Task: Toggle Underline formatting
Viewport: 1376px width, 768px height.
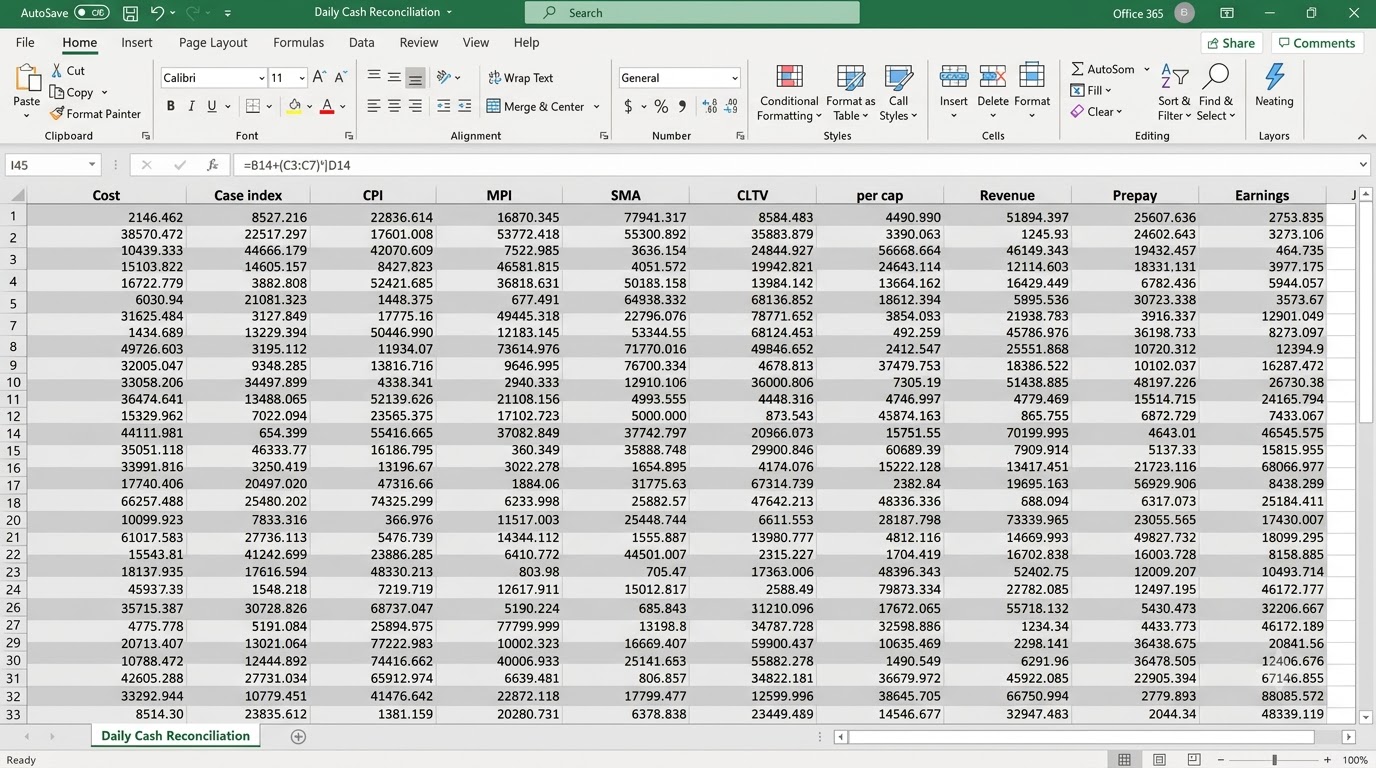Action: tap(212, 106)
